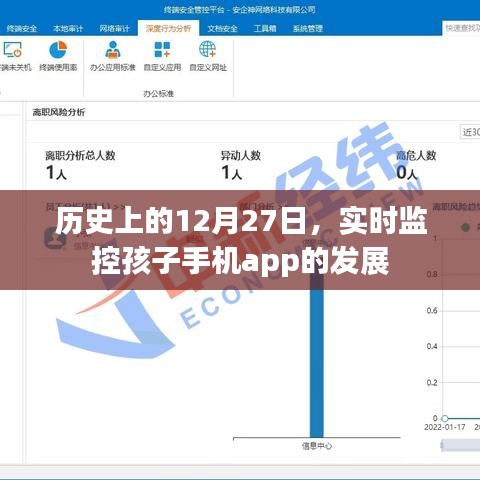Open the 近30 time range dropdown
This screenshot has height=480, width=480.
click(470, 132)
